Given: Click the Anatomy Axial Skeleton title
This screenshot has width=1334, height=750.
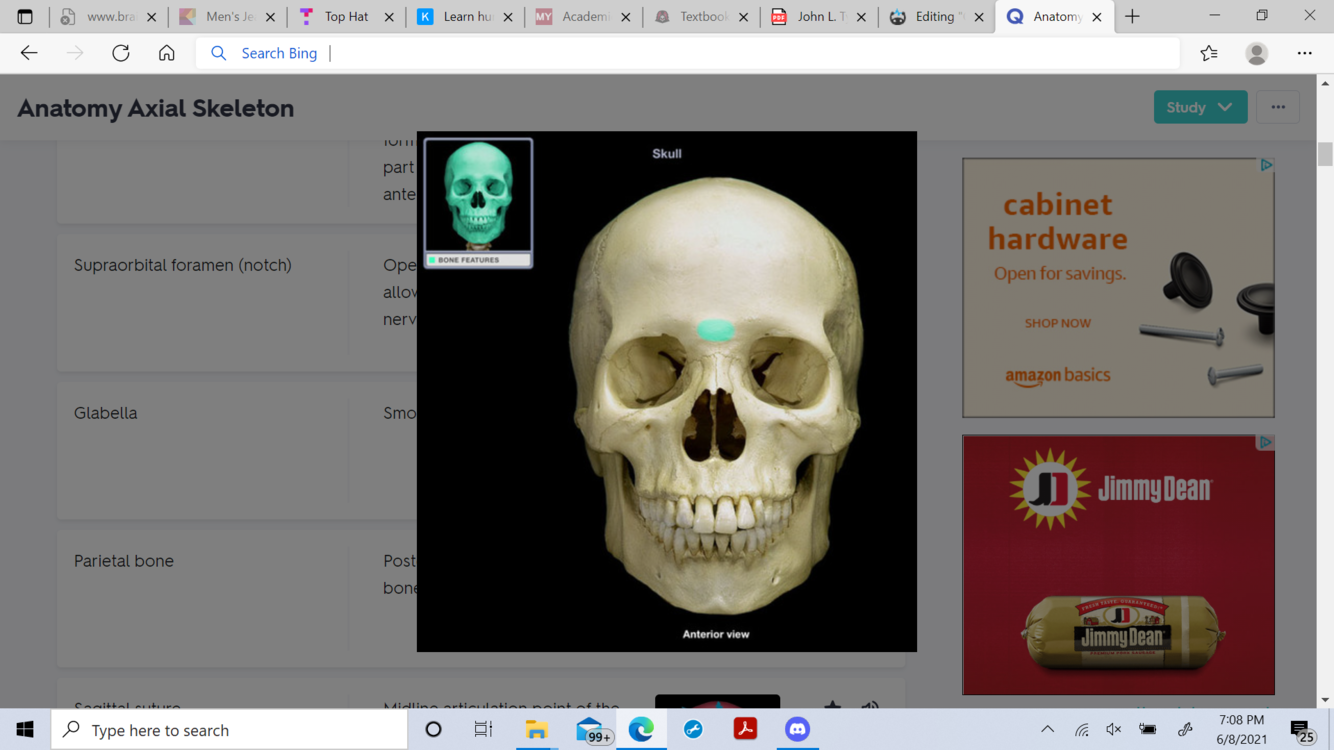Looking at the screenshot, I should pyautogui.click(x=156, y=108).
